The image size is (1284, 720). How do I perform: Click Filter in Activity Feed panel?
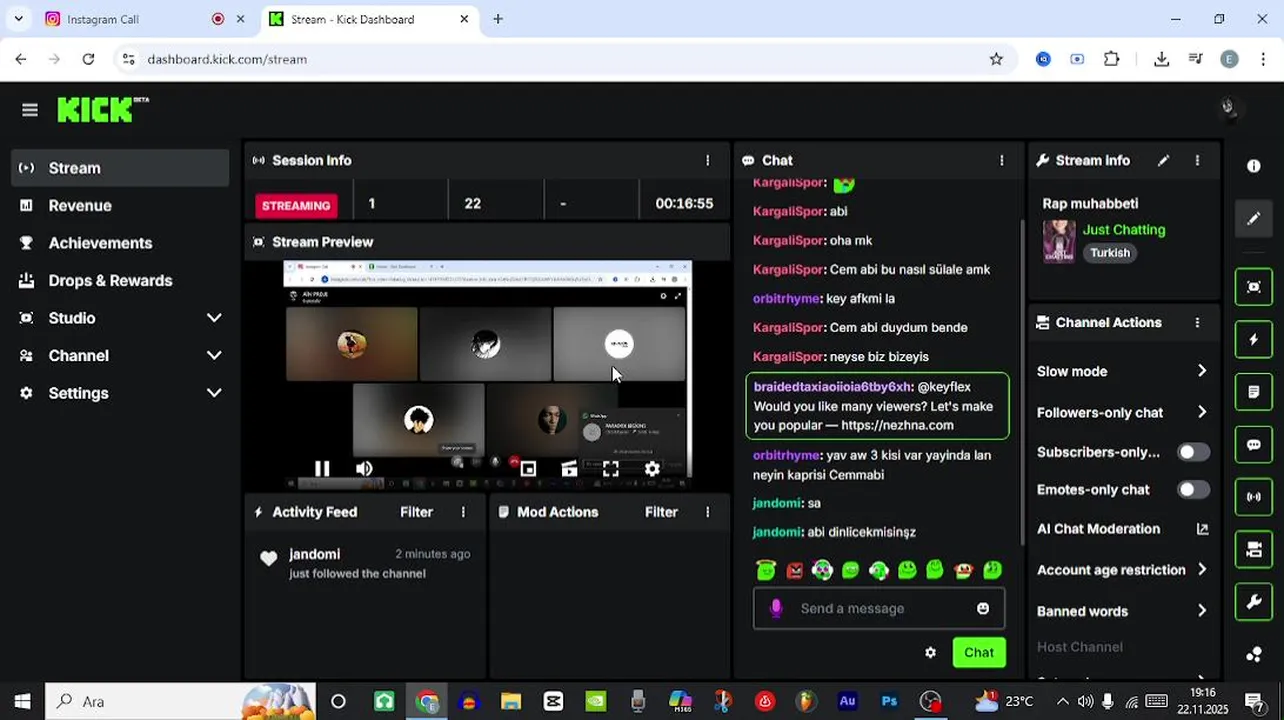[416, 512]
